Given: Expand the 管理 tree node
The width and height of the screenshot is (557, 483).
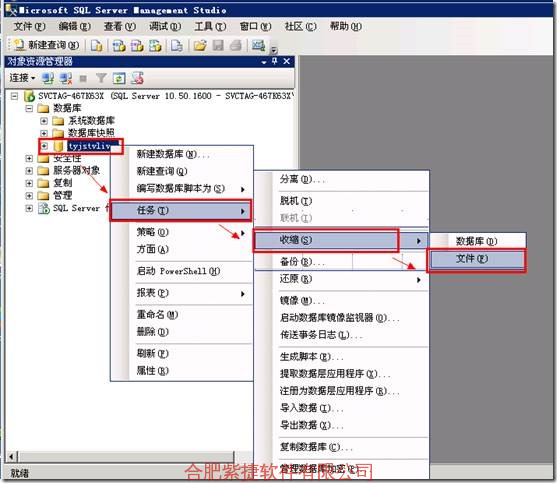Looking at the screenshot, I should (x=29, y=196).
